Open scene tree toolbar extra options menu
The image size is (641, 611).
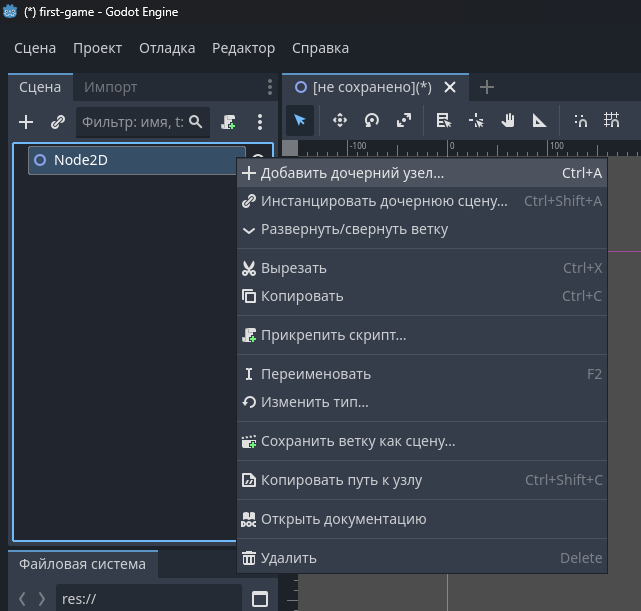pos(260,122)
